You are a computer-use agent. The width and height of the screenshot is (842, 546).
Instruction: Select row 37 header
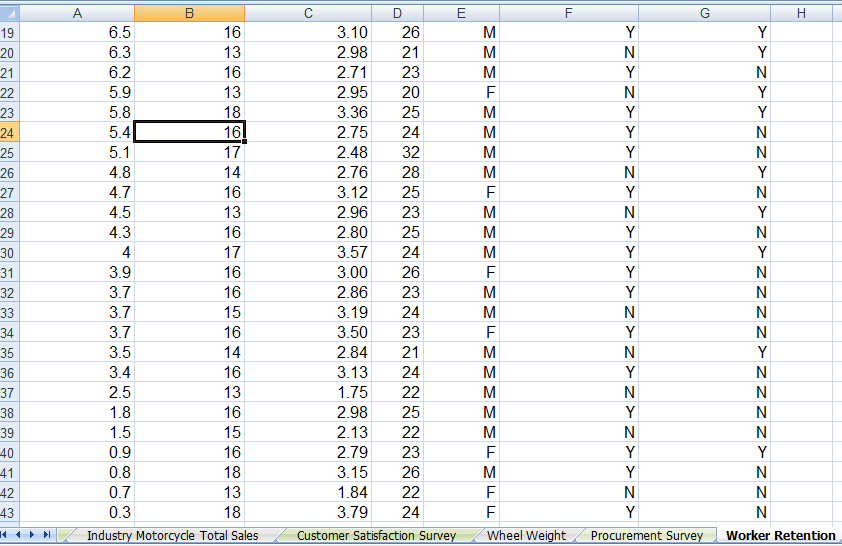10,392
